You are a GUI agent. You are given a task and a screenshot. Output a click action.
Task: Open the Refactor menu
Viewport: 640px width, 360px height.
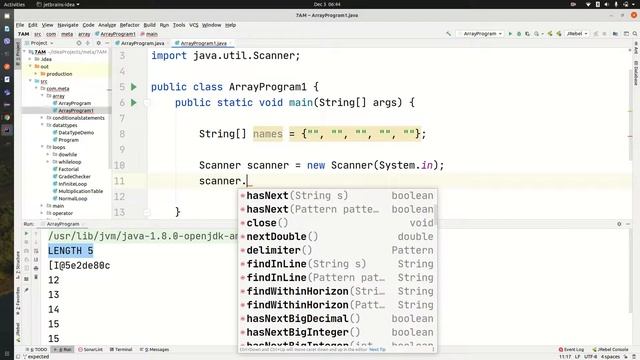coord(129,25)
